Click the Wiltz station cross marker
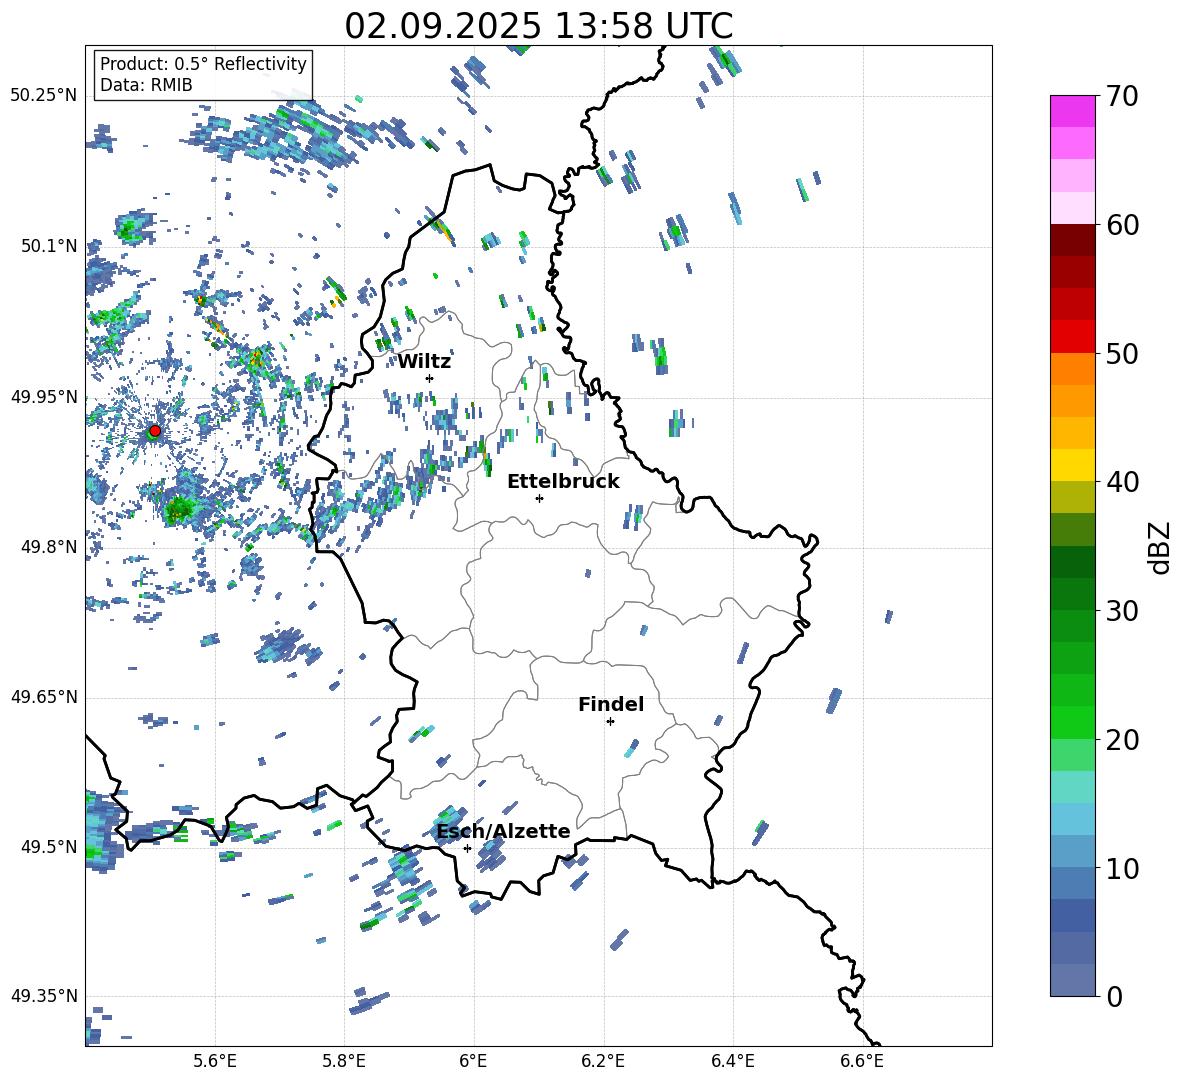This screenshot has width=1184, height=1081. point(430,378)
